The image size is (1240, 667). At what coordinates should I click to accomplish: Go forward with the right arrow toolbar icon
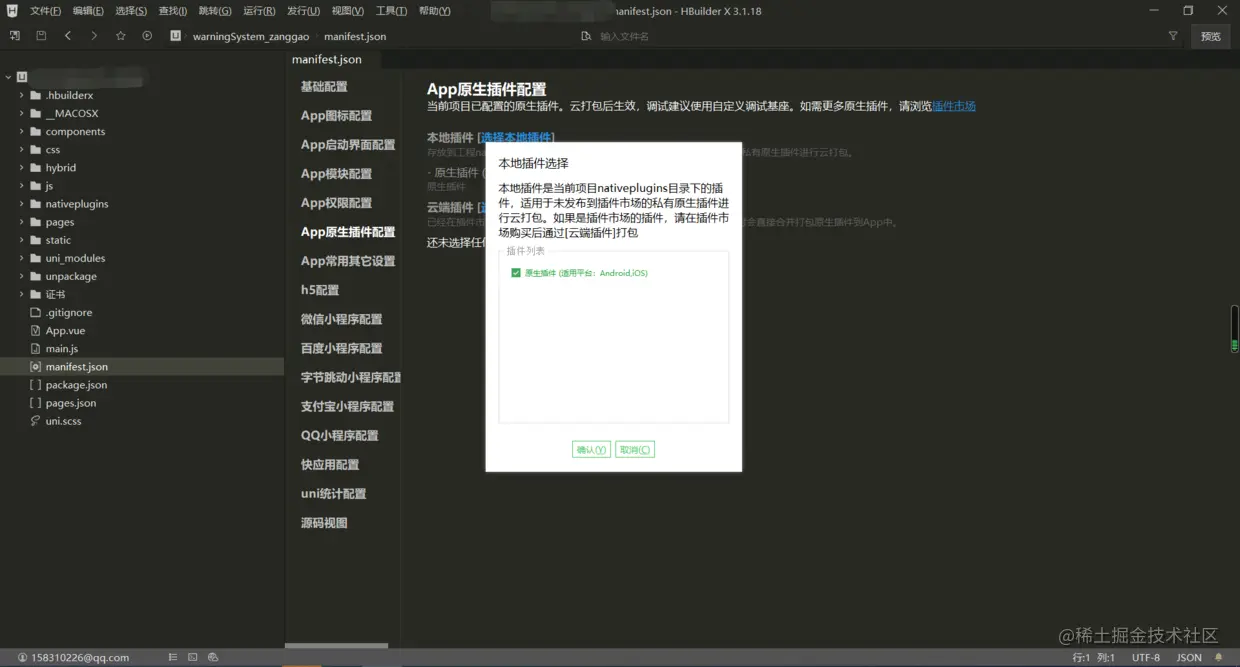tap(94, 35)
